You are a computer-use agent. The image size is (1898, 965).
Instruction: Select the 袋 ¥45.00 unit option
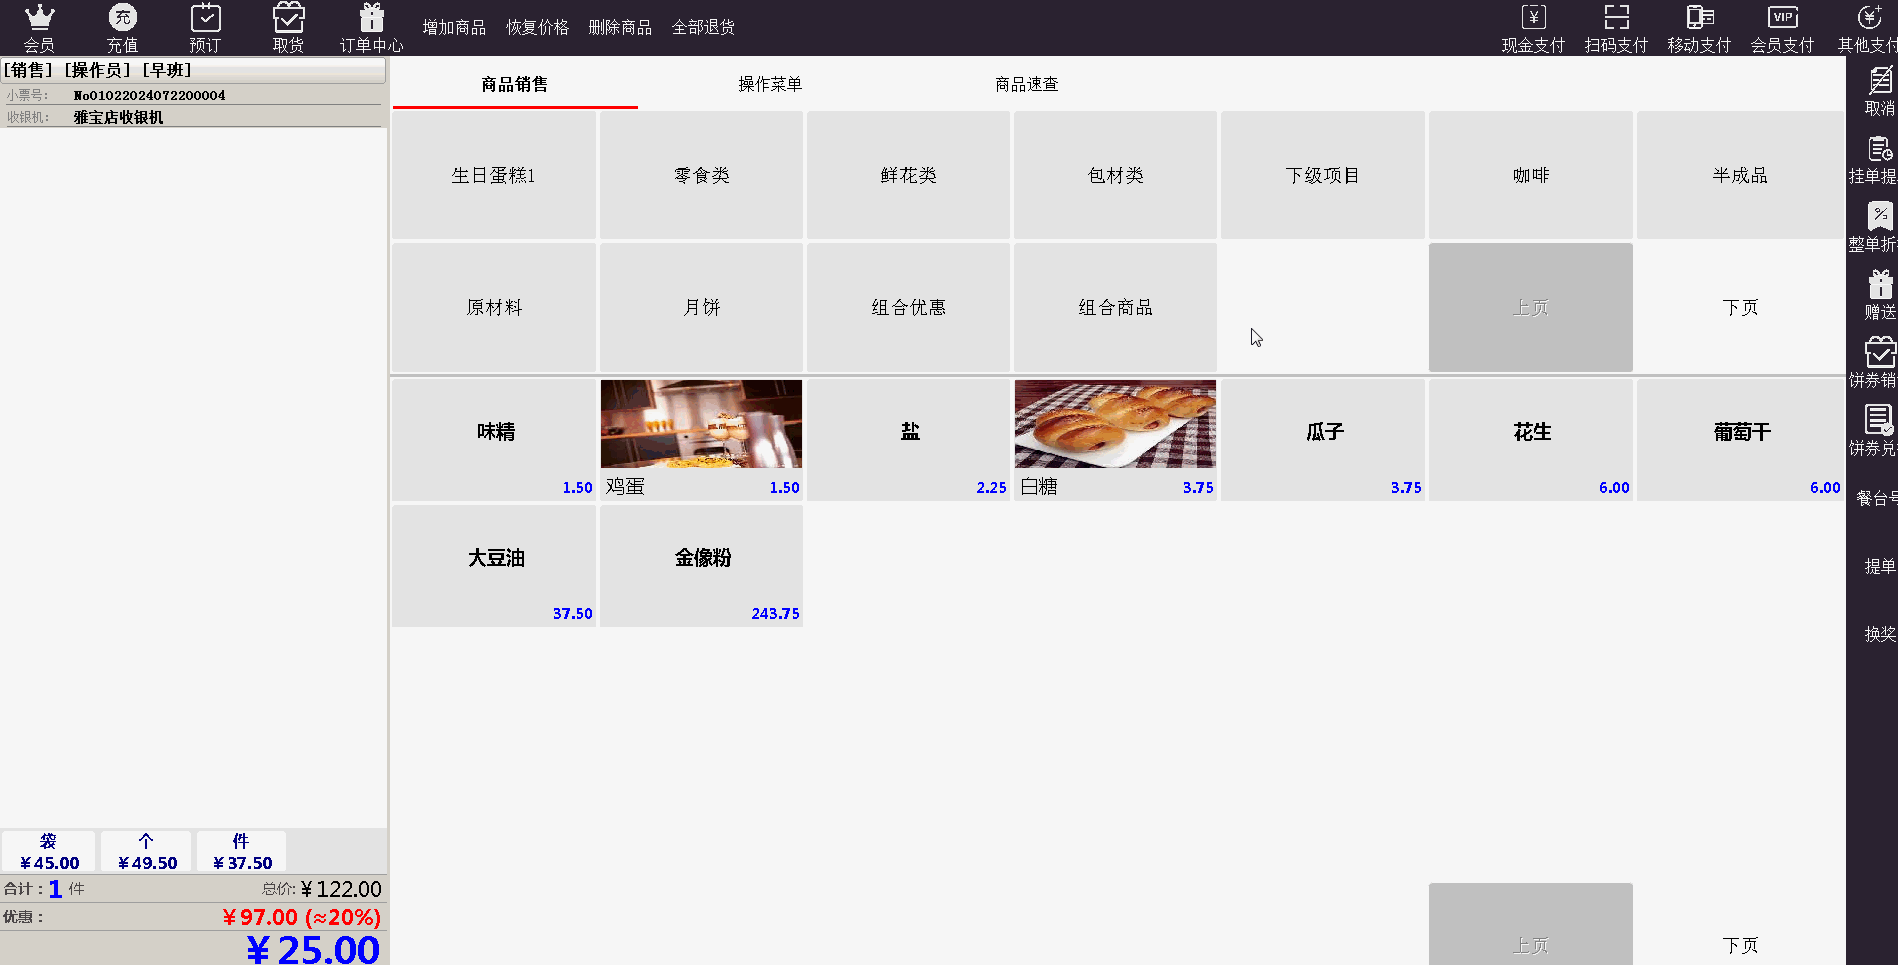pos(49,851)
